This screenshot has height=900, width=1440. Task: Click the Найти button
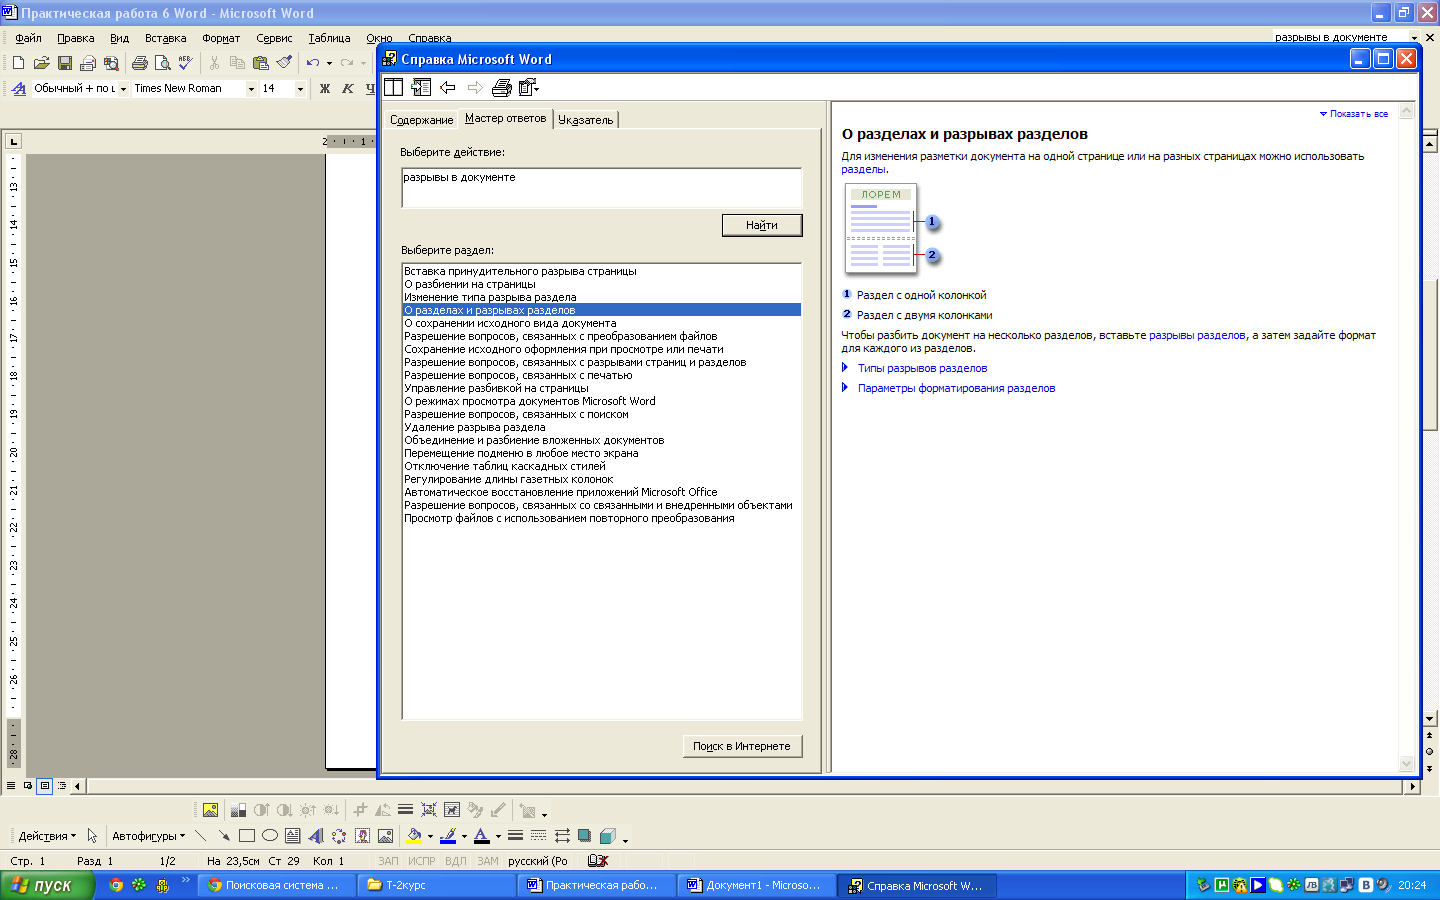coord(762,225)
